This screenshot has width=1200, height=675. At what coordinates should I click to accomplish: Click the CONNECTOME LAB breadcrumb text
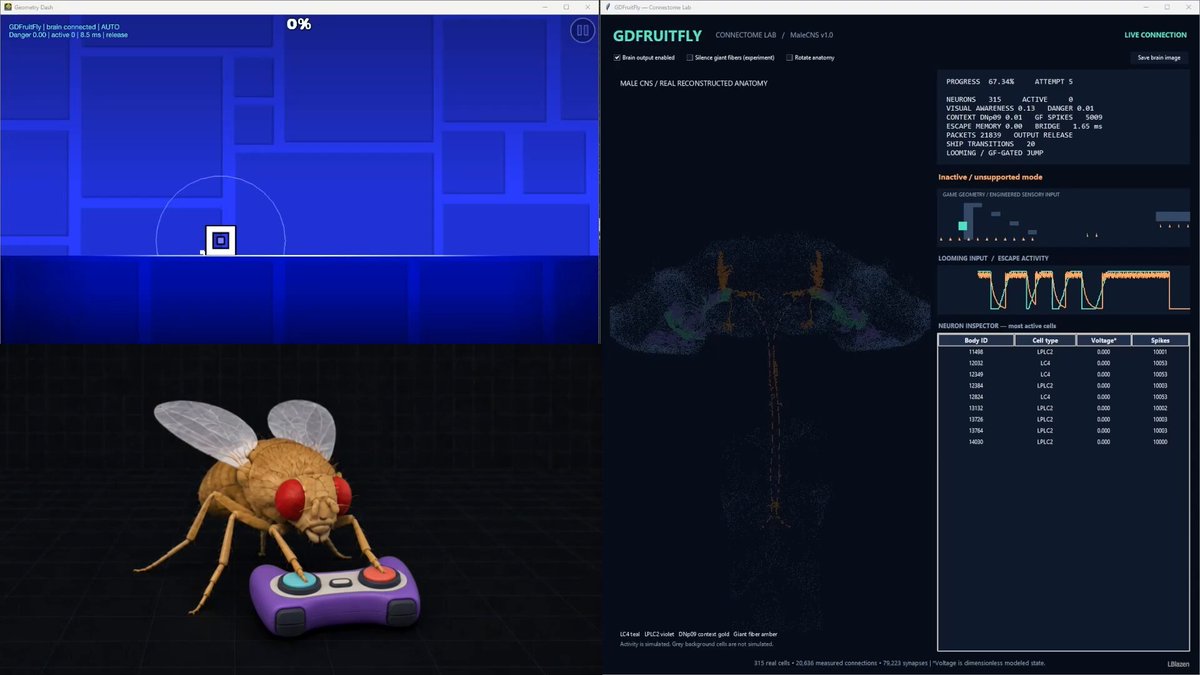(747, 35)
